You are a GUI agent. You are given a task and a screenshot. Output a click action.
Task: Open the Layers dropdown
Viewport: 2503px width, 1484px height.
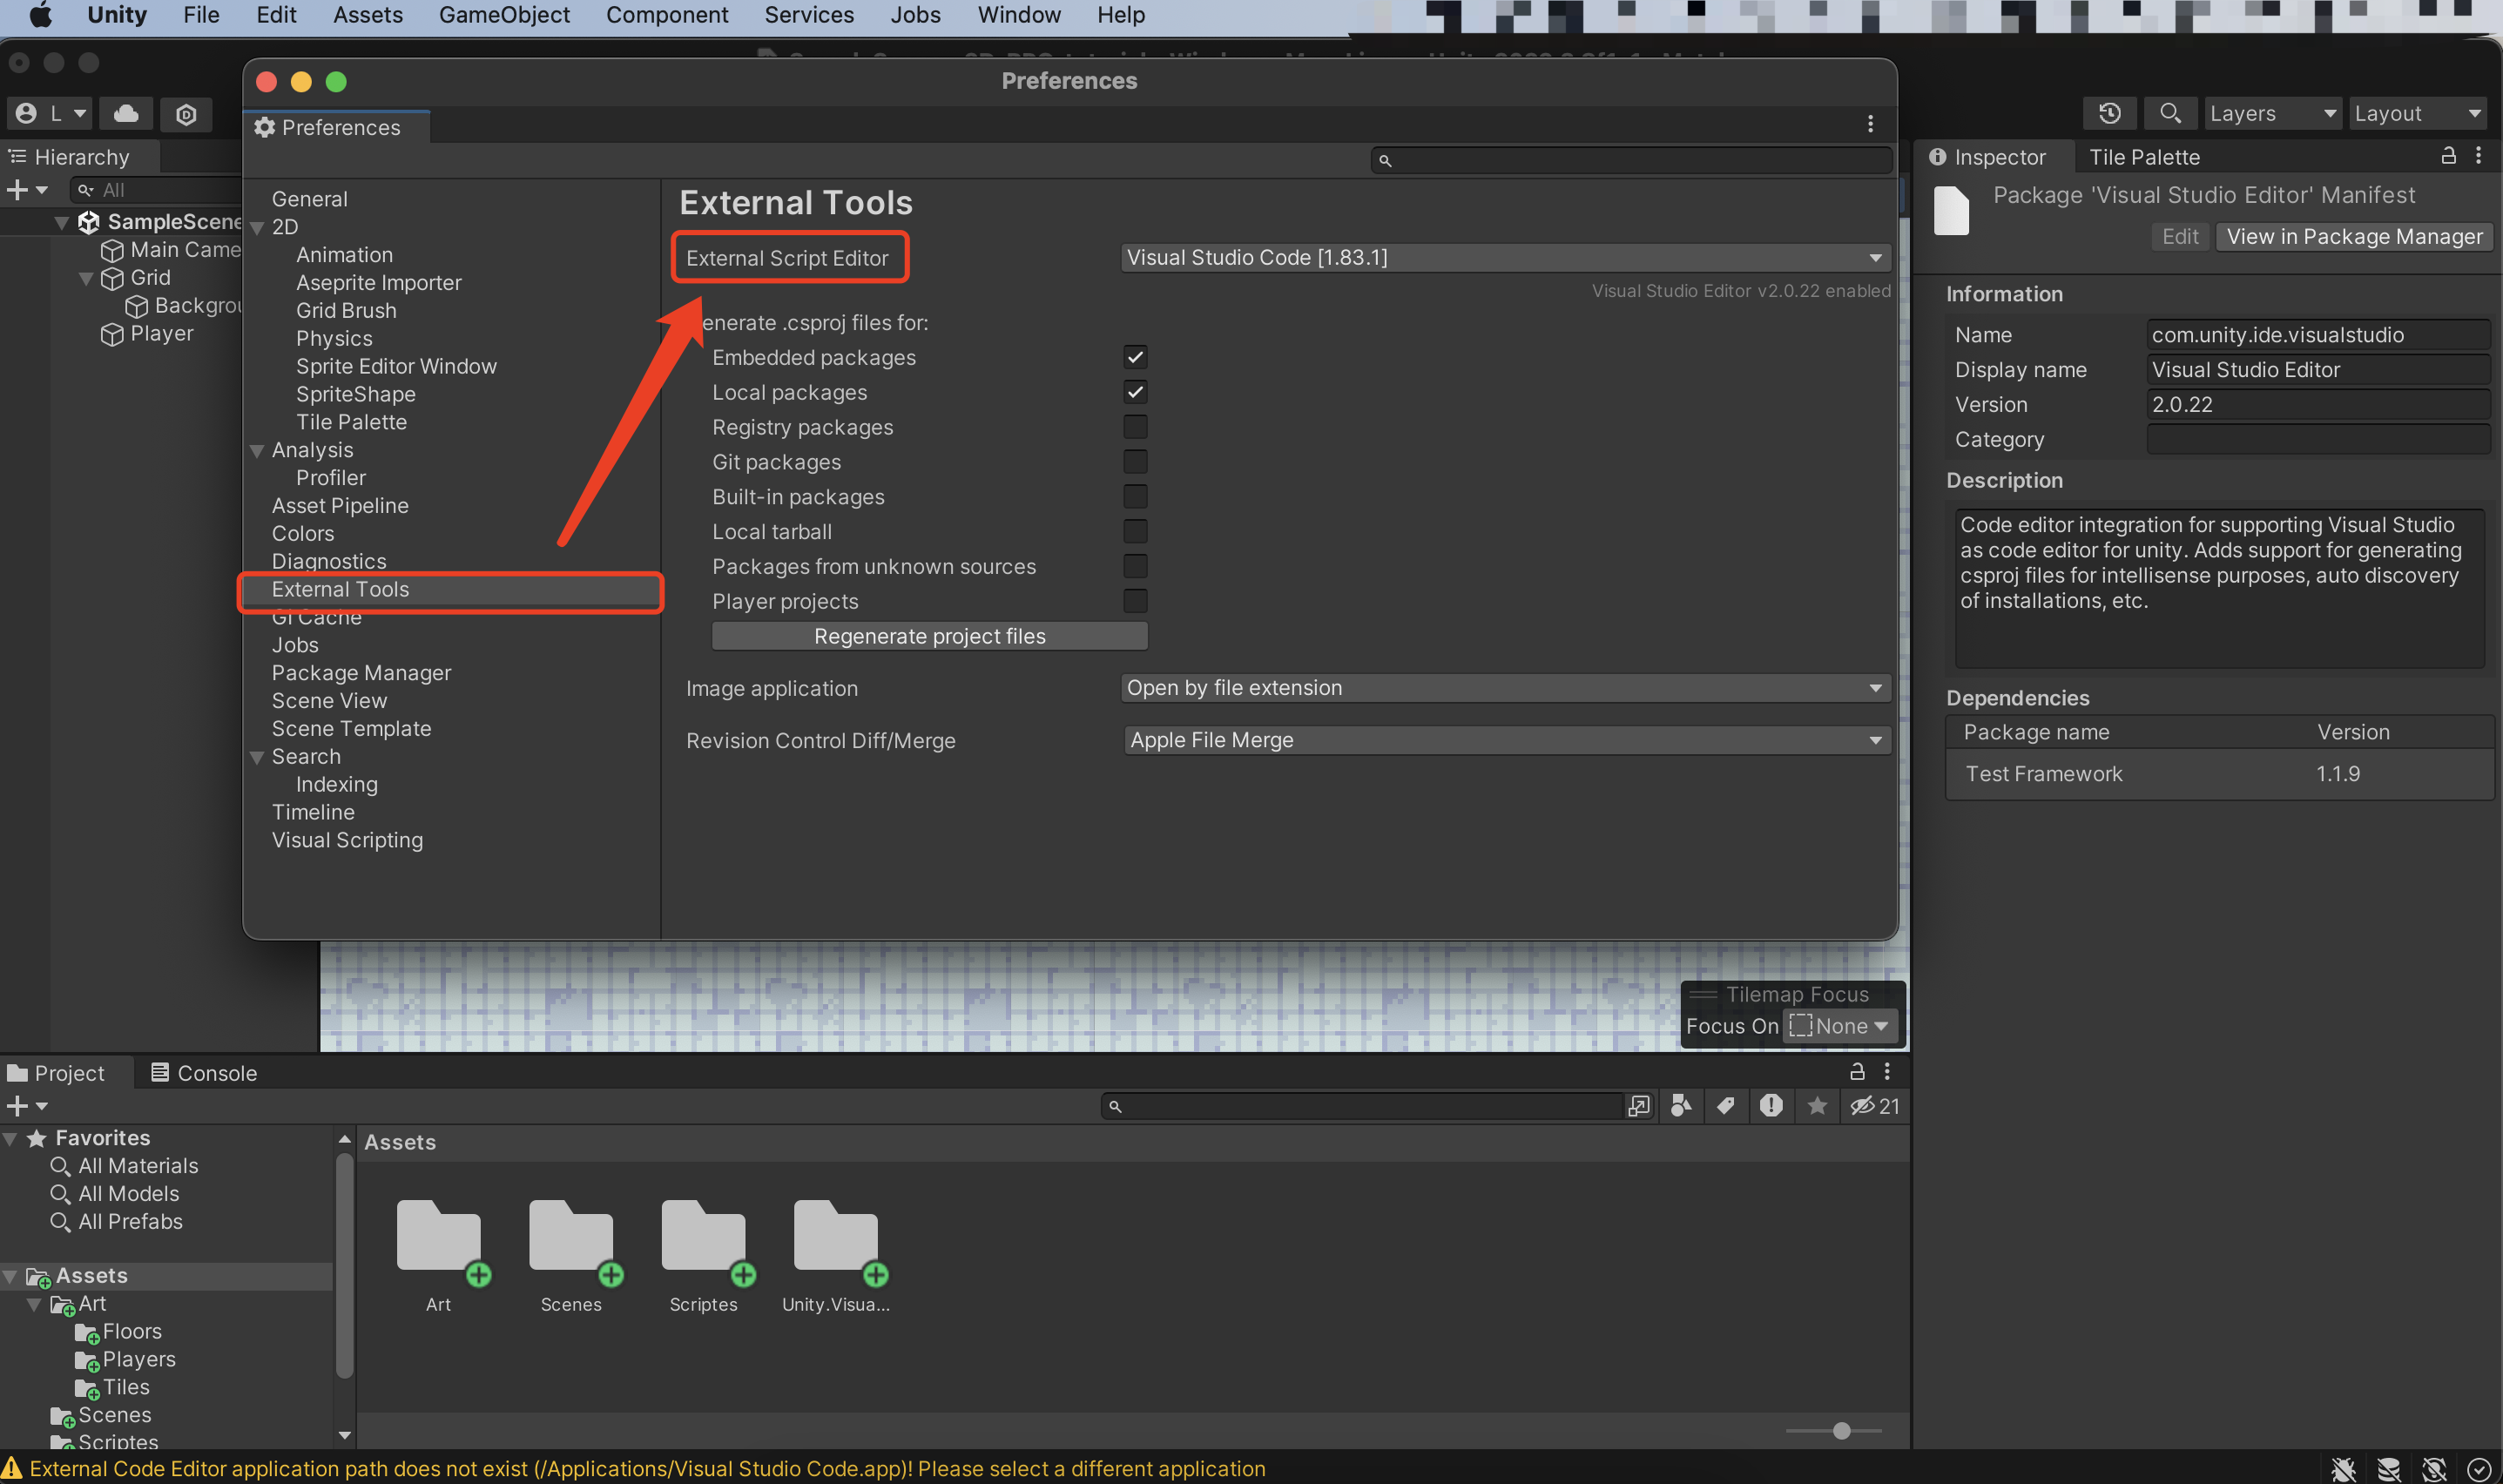2271,114
